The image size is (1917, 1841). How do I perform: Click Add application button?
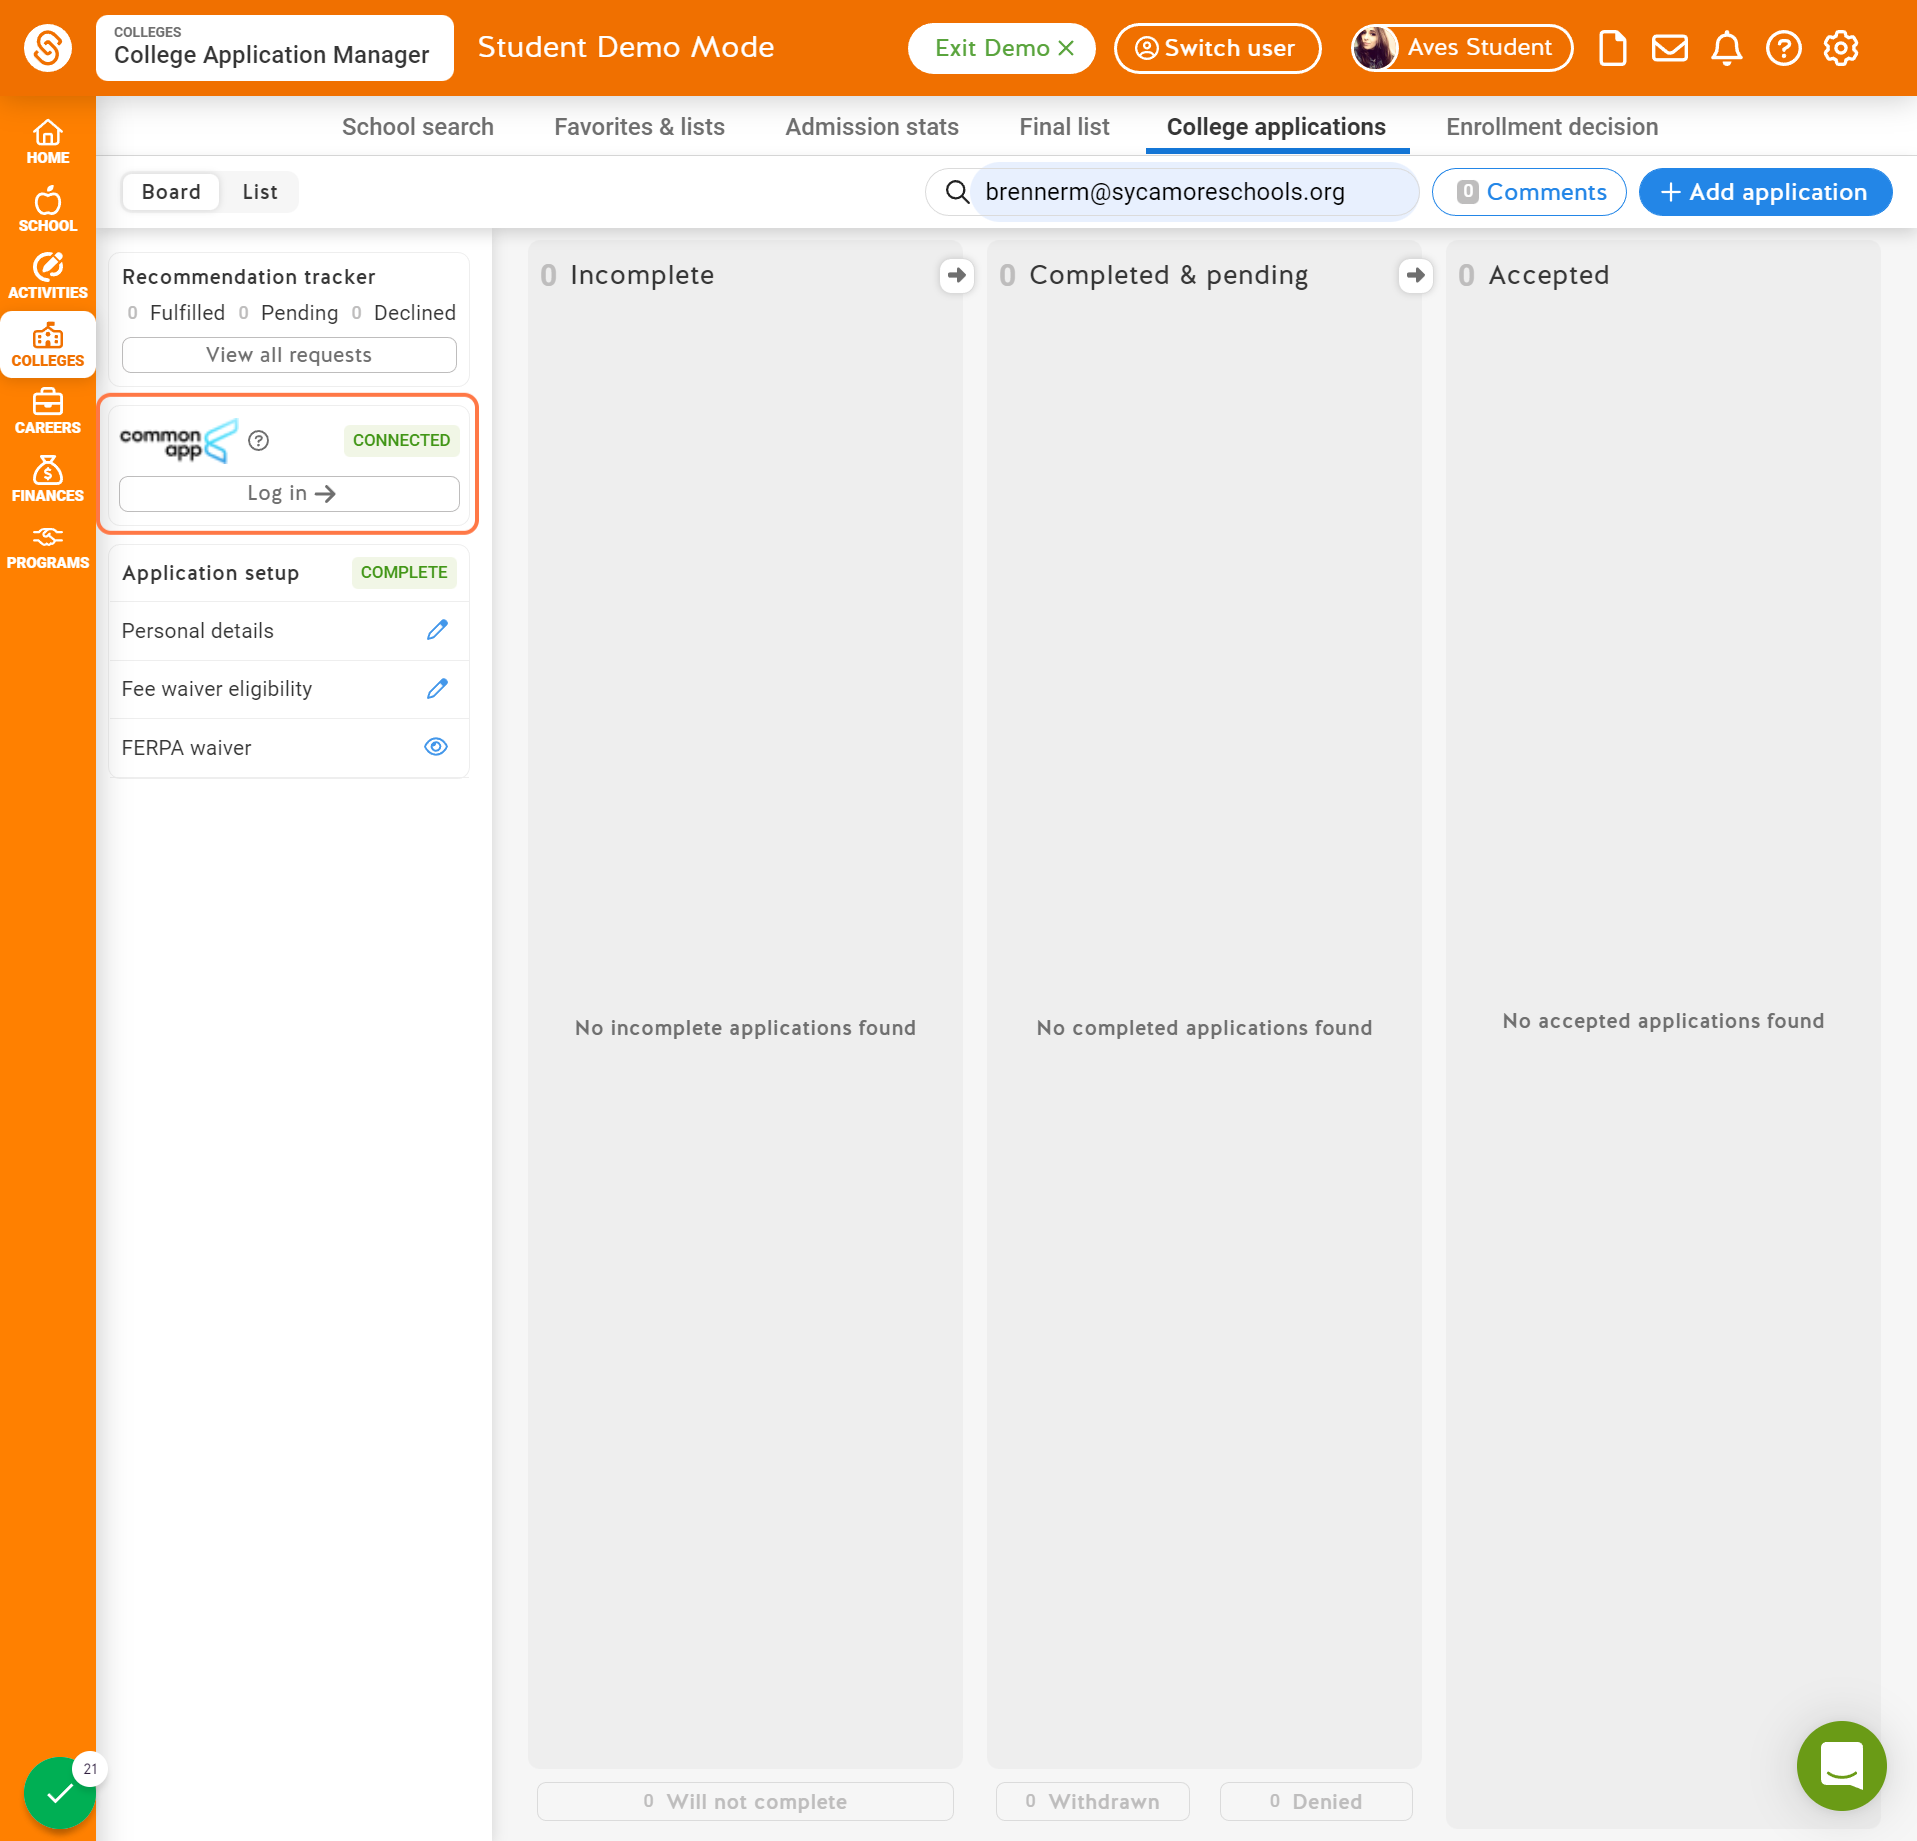pos(1765,192)
